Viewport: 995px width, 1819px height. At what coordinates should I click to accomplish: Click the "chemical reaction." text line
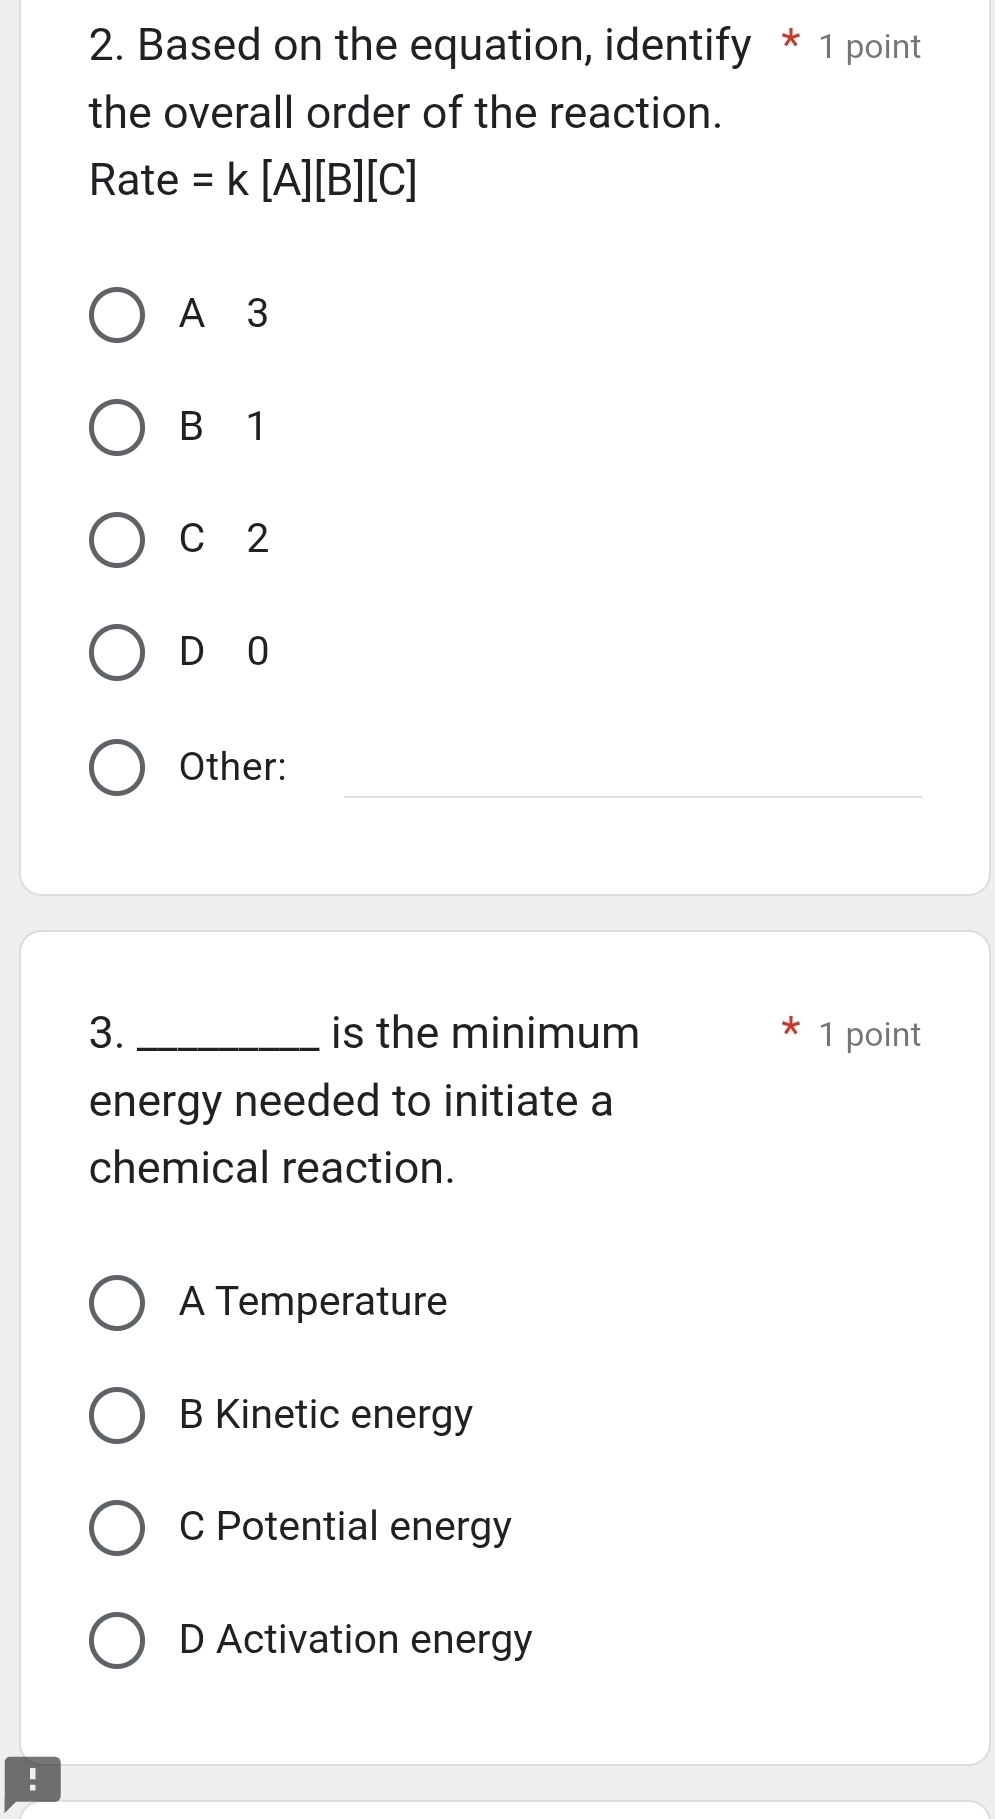click(x=272, y=1168)
